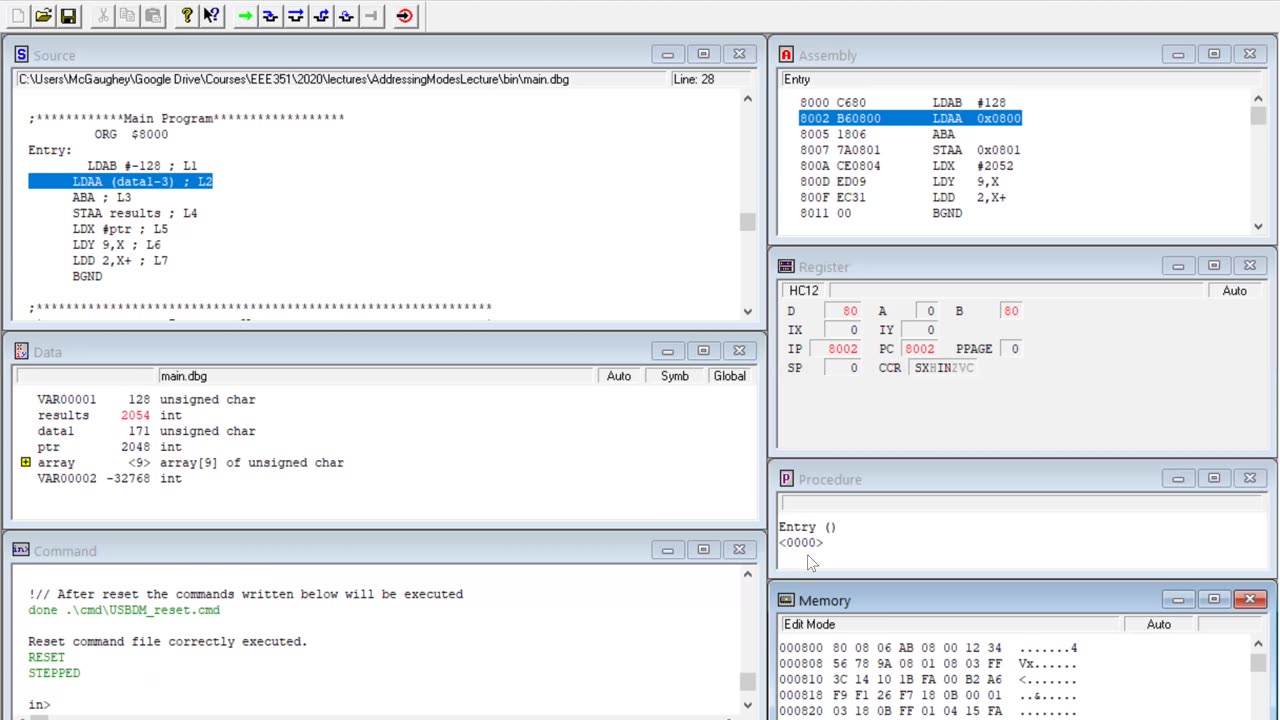Select highlighted source line LDAA (data1-3)
1280x720 pixels.
tap(120, 182)
